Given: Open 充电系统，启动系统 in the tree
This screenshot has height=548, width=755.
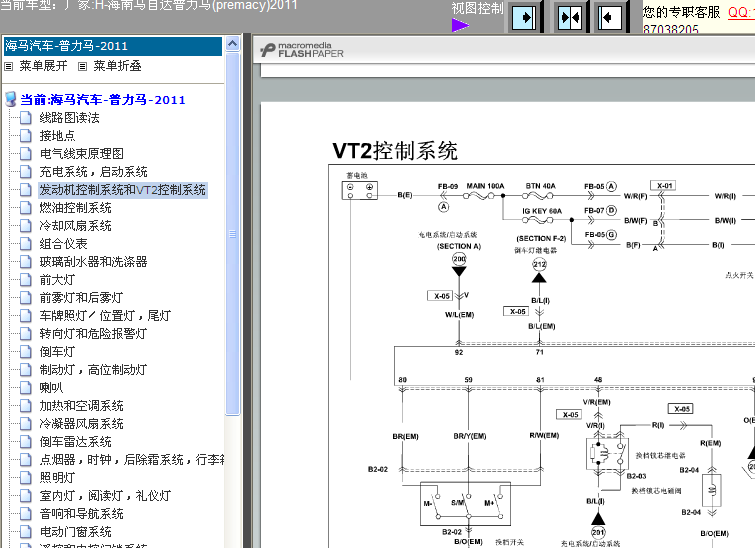Looking at the screenshot, I should point(93,172).
